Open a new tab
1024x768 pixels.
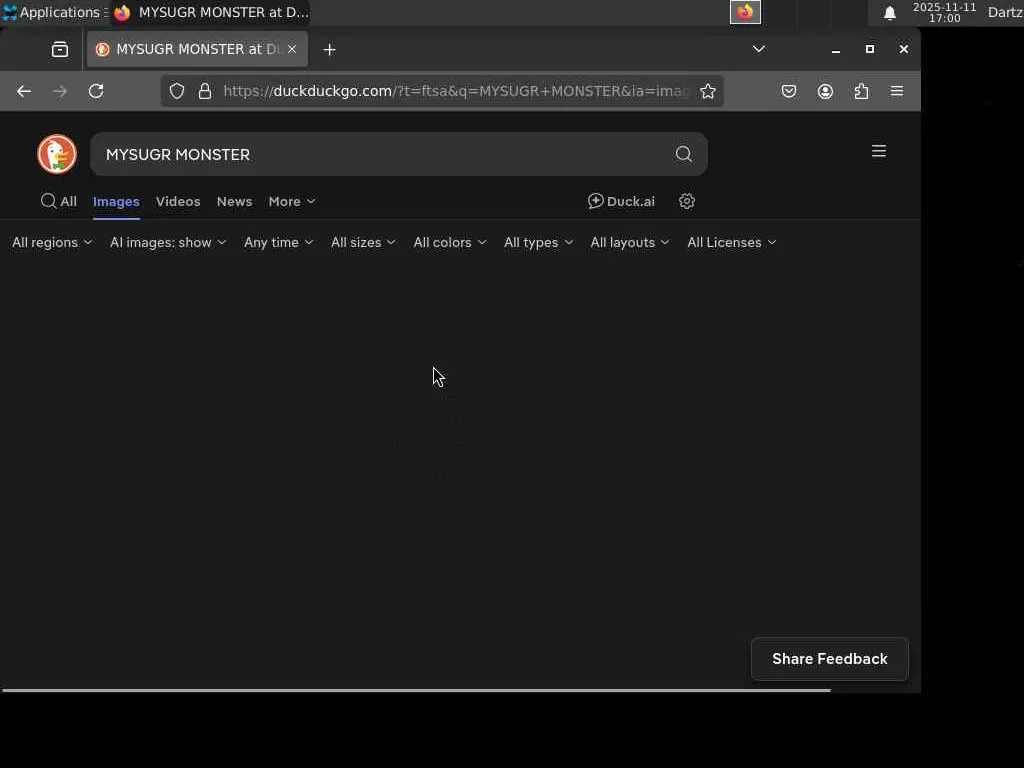[x=330, y=50]
